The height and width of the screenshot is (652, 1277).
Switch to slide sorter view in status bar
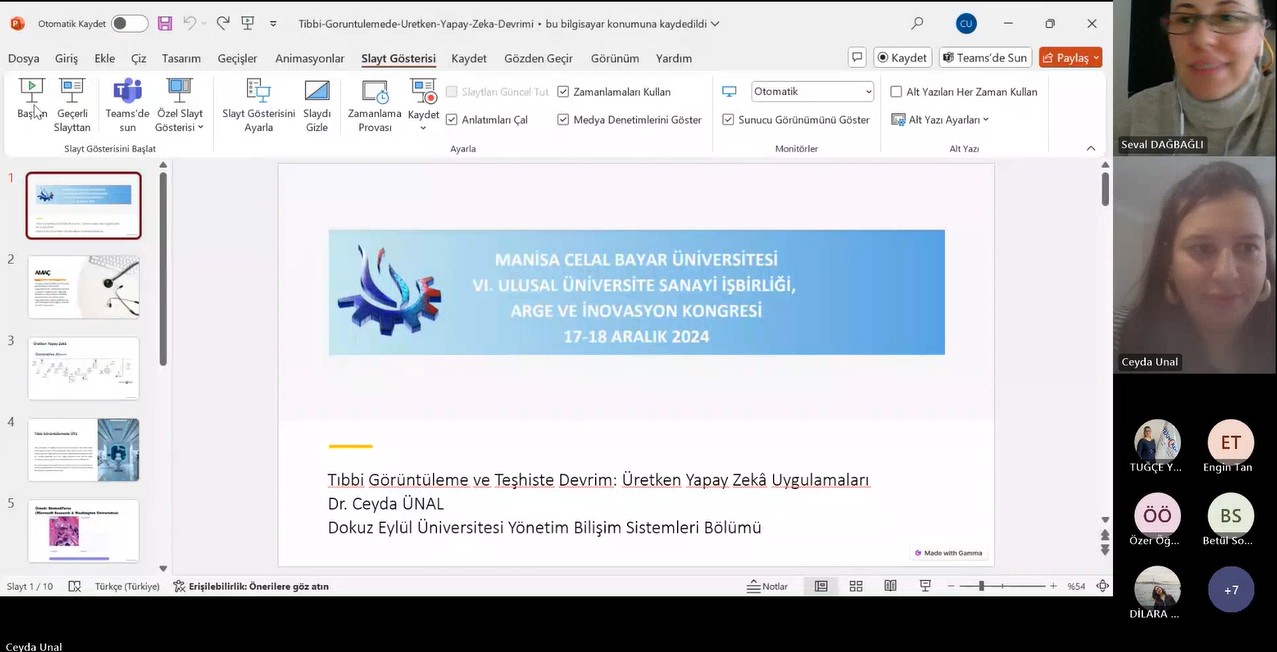[x=856, y=586]
